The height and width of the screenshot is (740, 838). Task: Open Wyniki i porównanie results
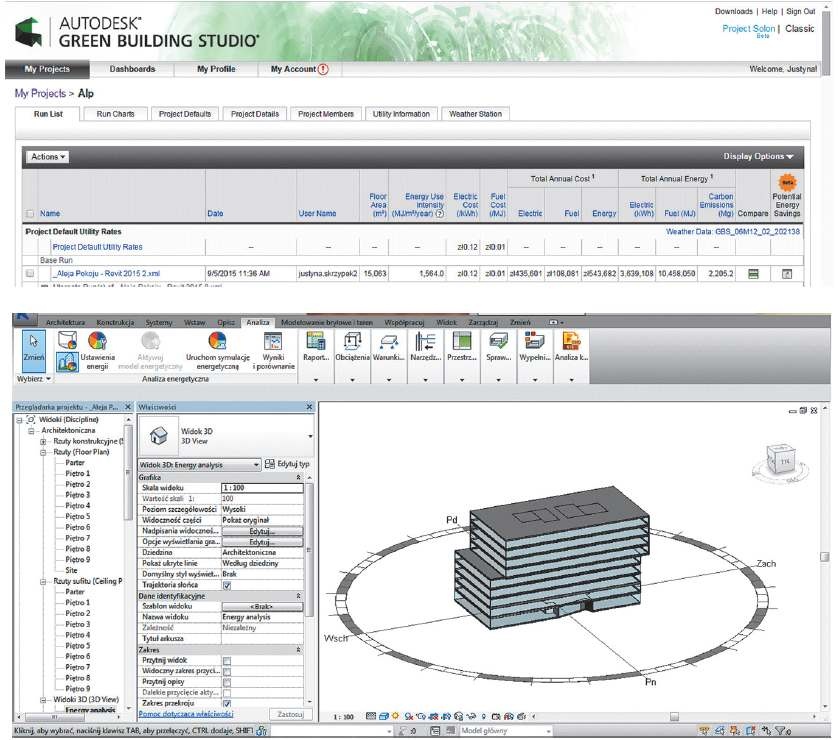pyautogui.click(x=273, y=351)
